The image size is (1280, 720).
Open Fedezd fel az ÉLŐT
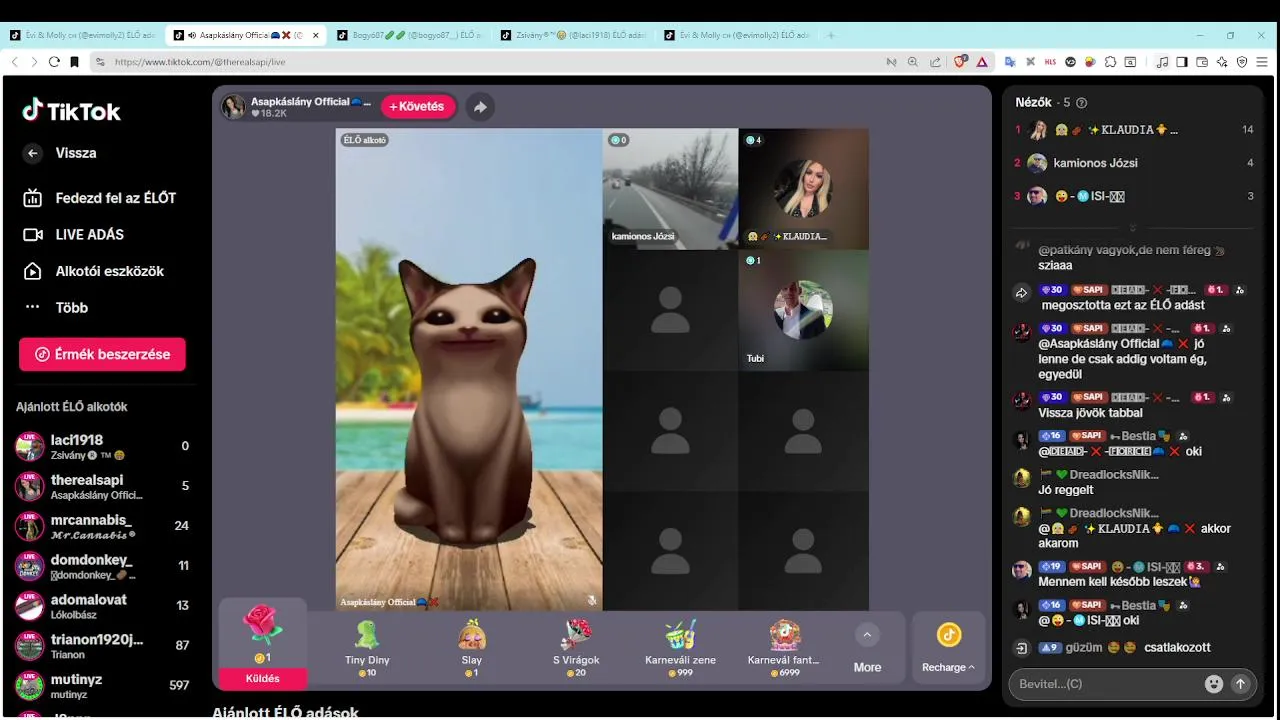click(x=100, y=198)
